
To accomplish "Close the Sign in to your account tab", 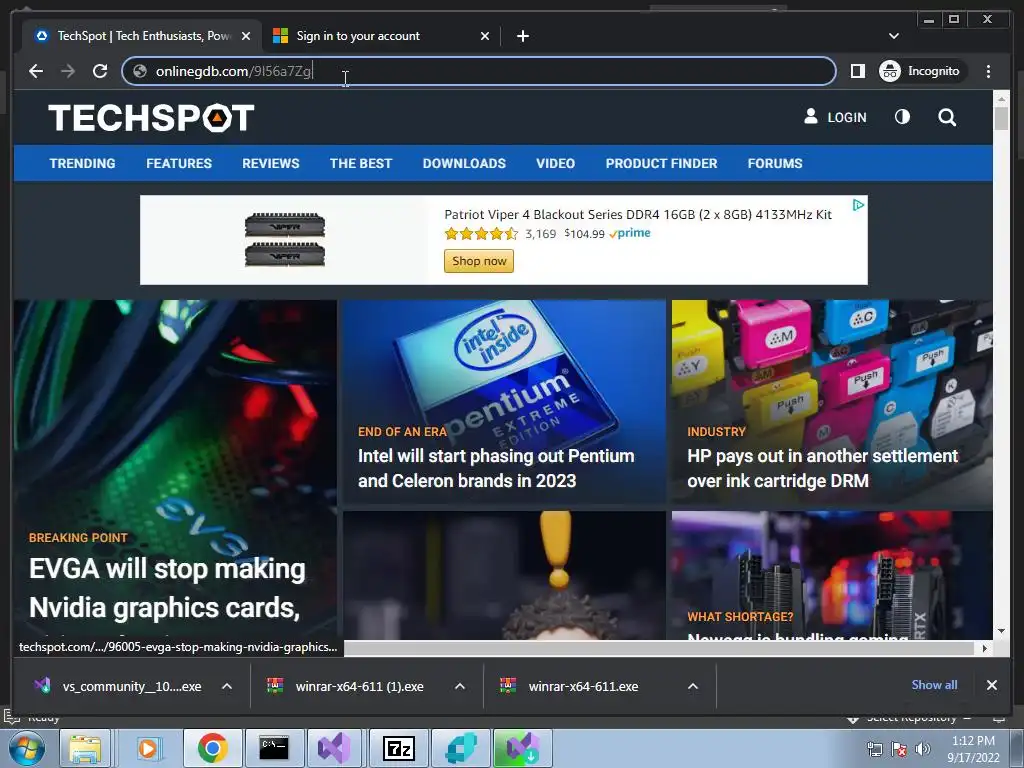I will click(485, 36).
